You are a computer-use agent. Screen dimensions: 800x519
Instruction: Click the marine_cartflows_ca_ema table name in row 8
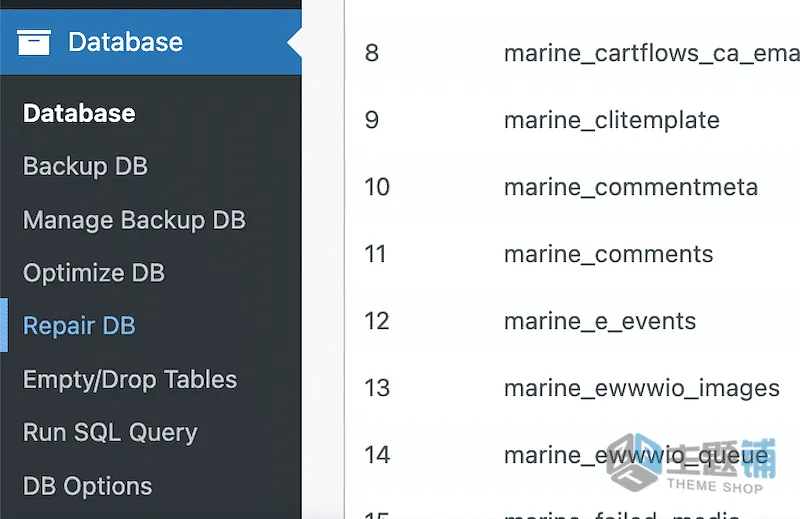(x=652, y=54)
